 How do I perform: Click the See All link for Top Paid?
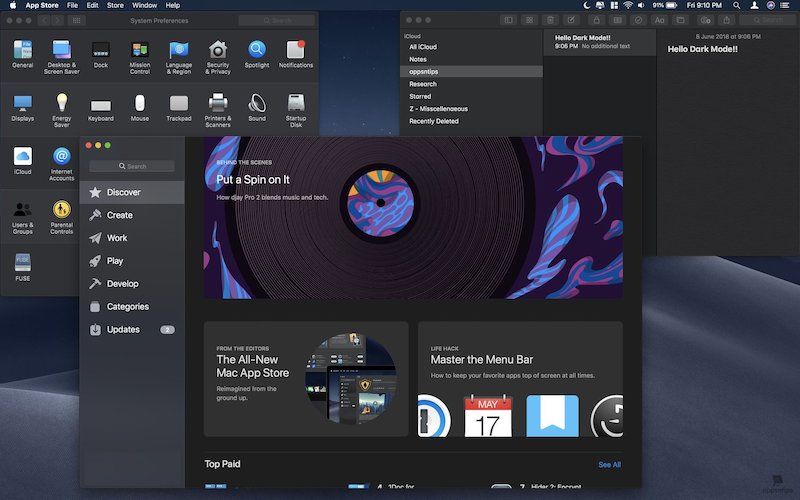(x=609, y=465)
